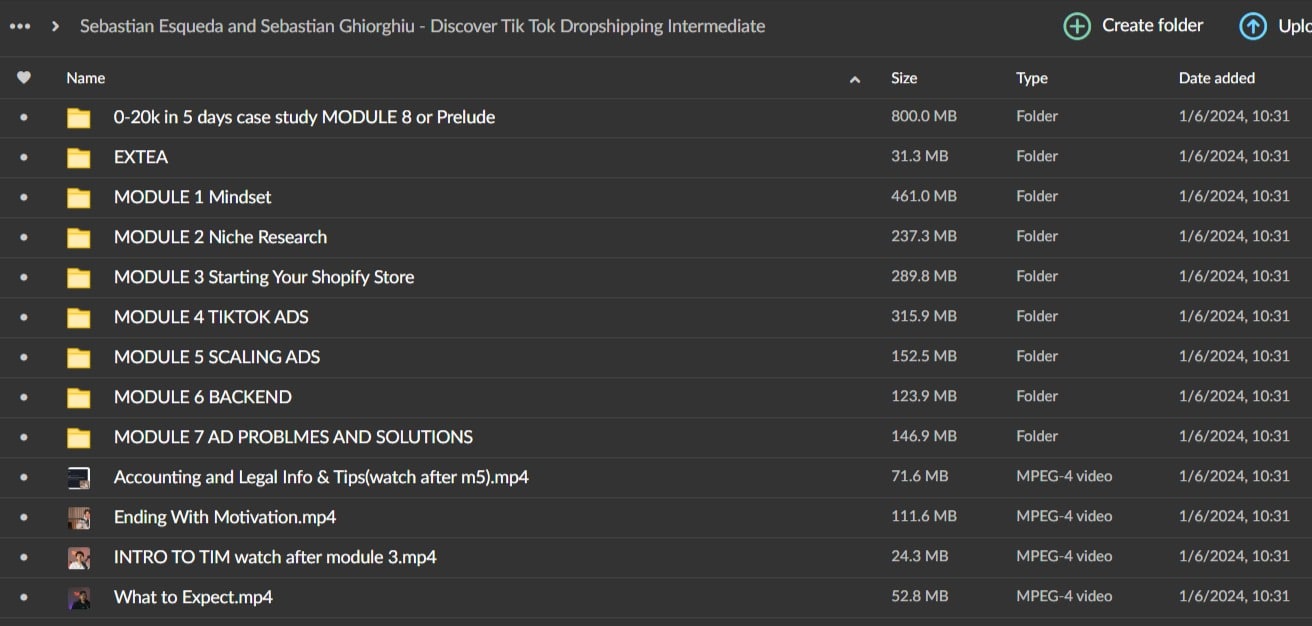Screen dimensions: 1312x626
Task: Open Ending With Motivation.mp4 video thumbnail
Action: 79,518
